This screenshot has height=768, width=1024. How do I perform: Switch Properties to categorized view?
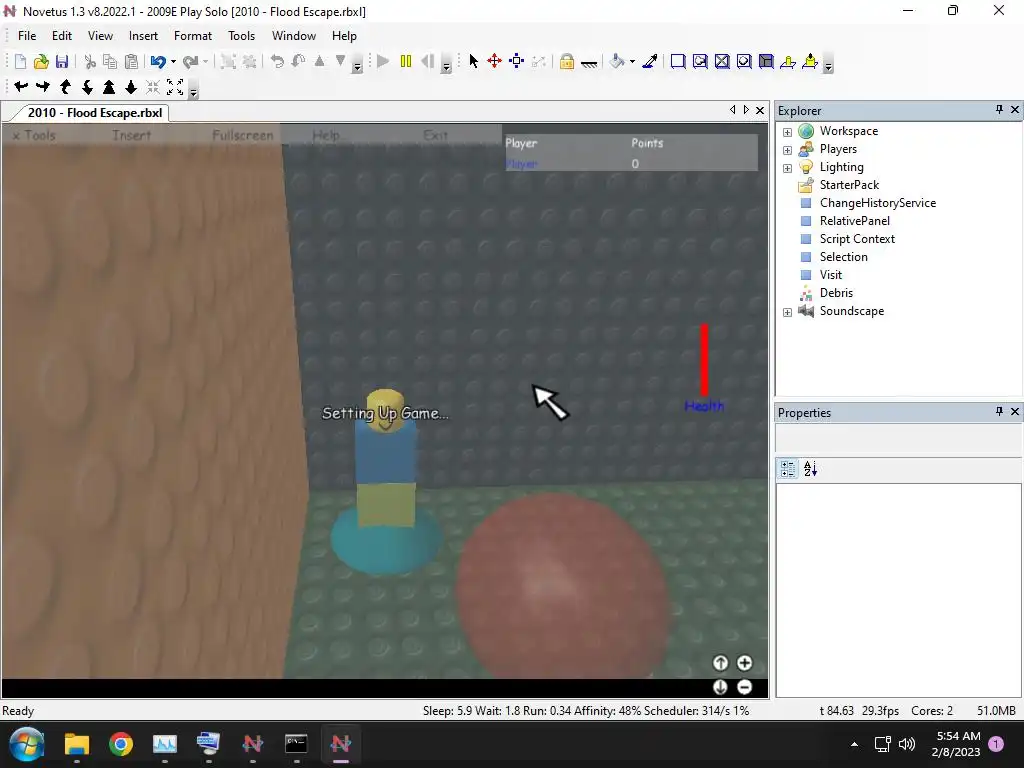(788, 469)
